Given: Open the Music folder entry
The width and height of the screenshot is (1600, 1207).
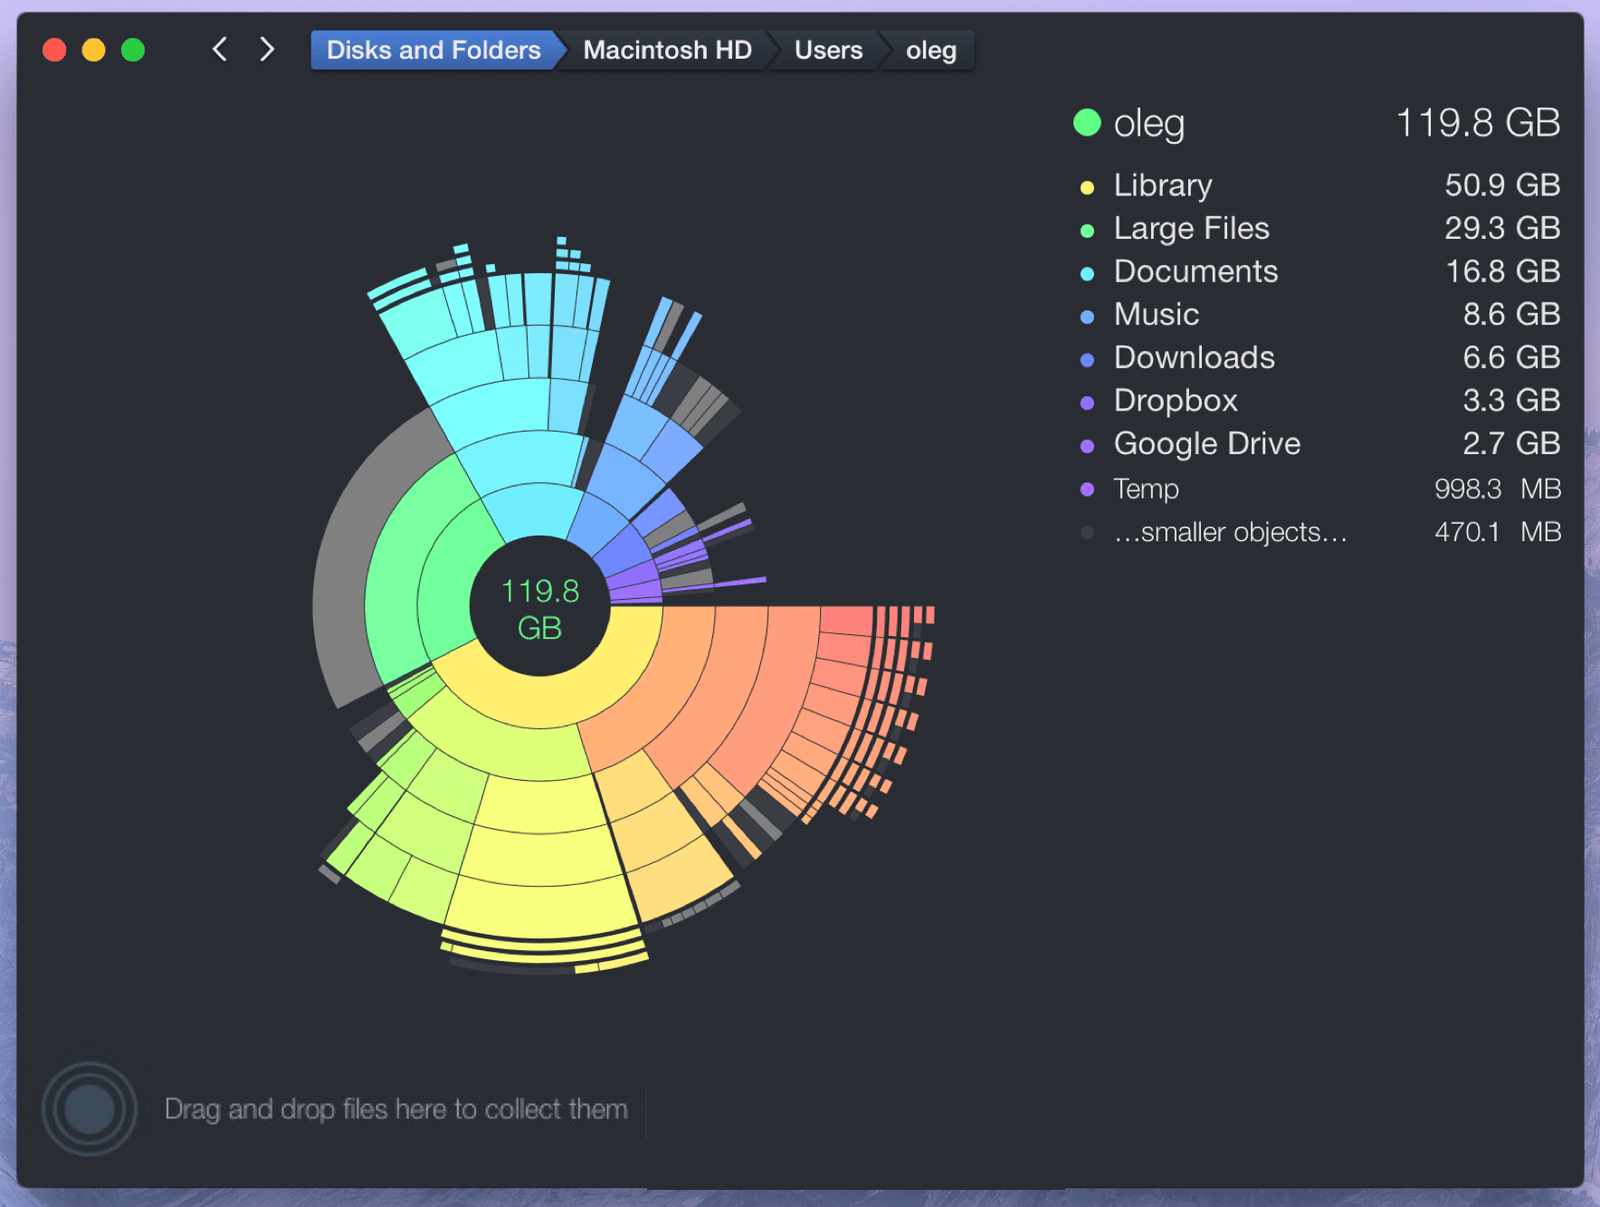Looking at the screenshot, I should [x=1156, y=314].
